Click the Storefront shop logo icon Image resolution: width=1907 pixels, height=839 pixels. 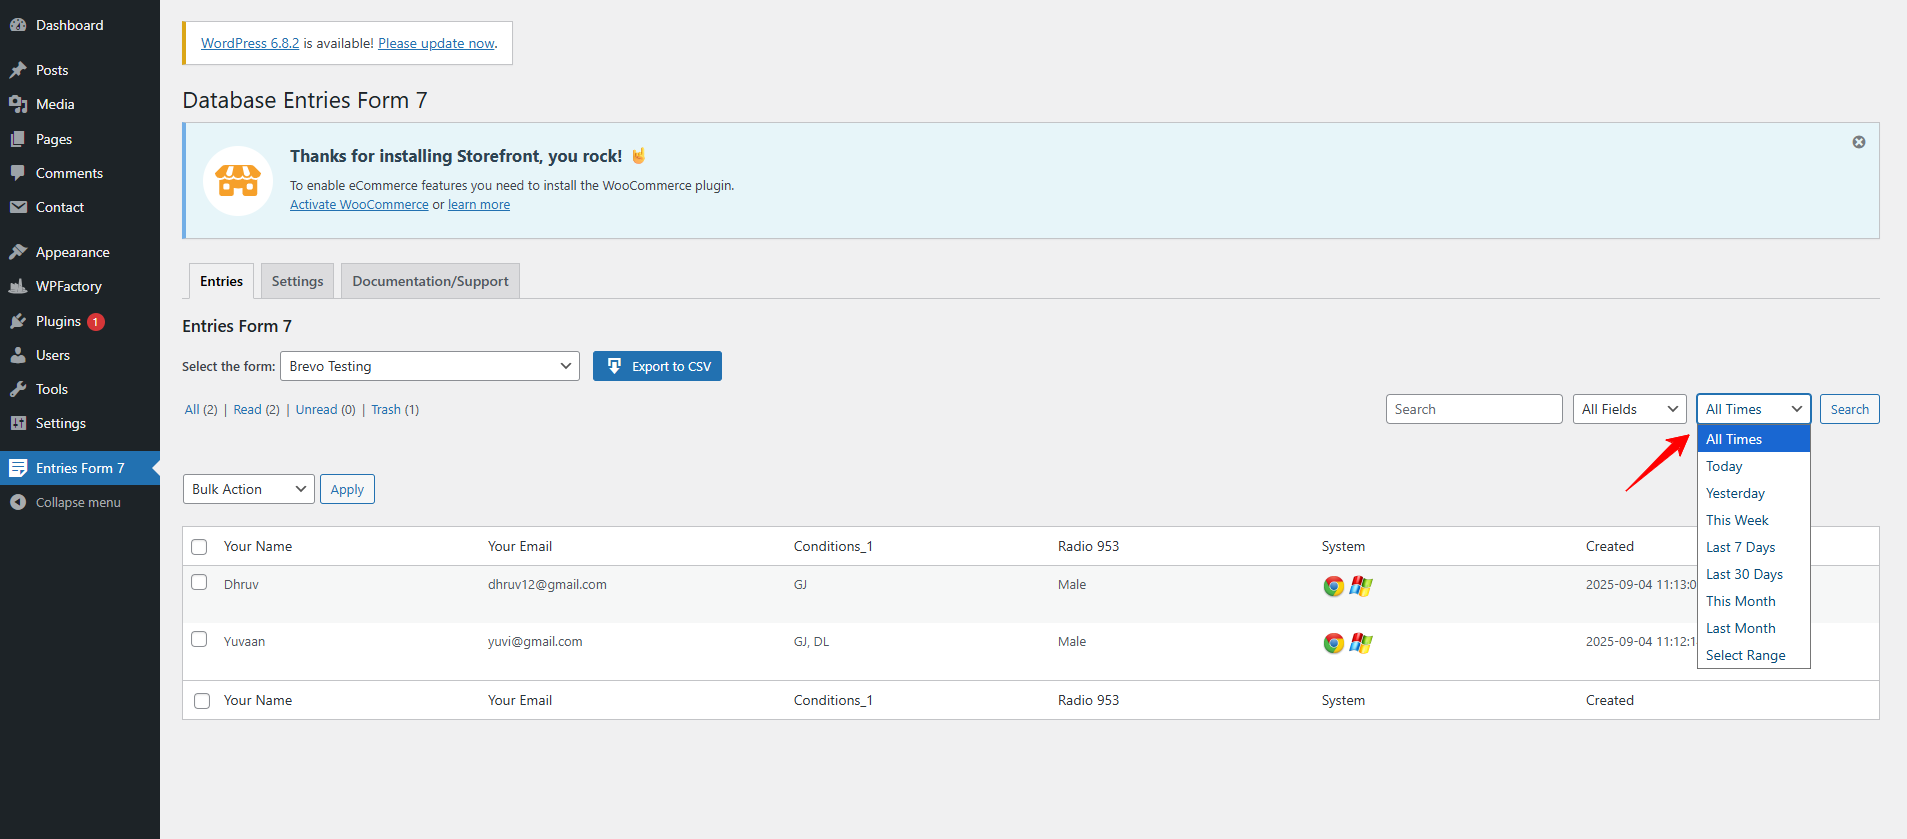tap(238, 181)
